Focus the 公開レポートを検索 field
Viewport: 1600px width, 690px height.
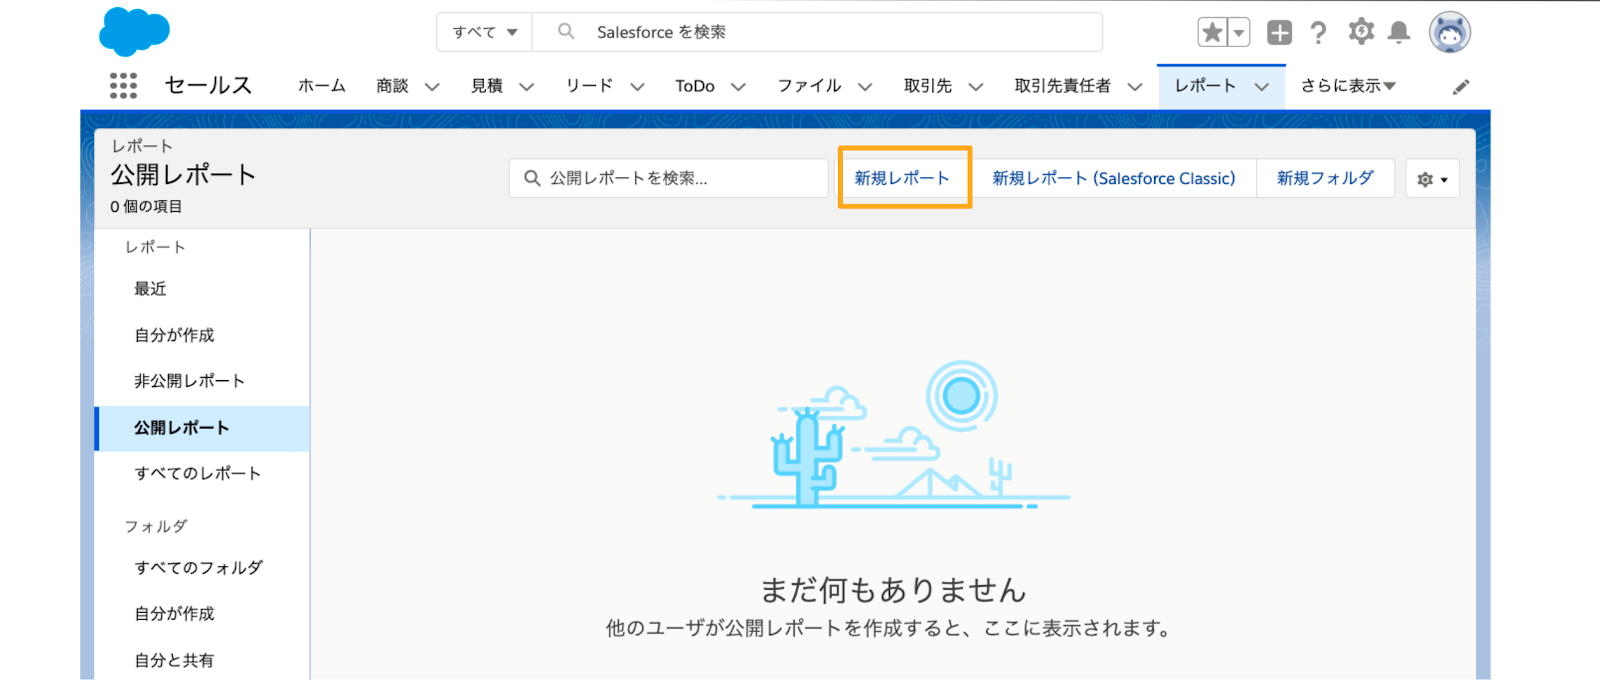point(669,178)
